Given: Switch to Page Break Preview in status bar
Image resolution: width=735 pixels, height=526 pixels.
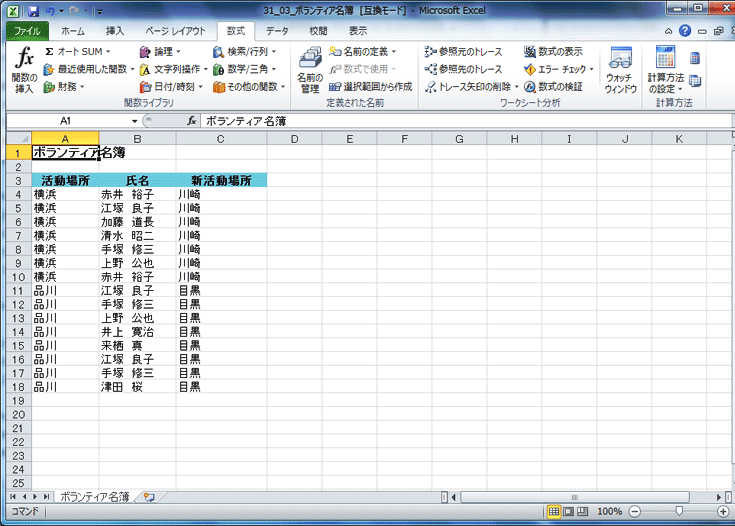Looking at the screenshot, I should 582,511.
